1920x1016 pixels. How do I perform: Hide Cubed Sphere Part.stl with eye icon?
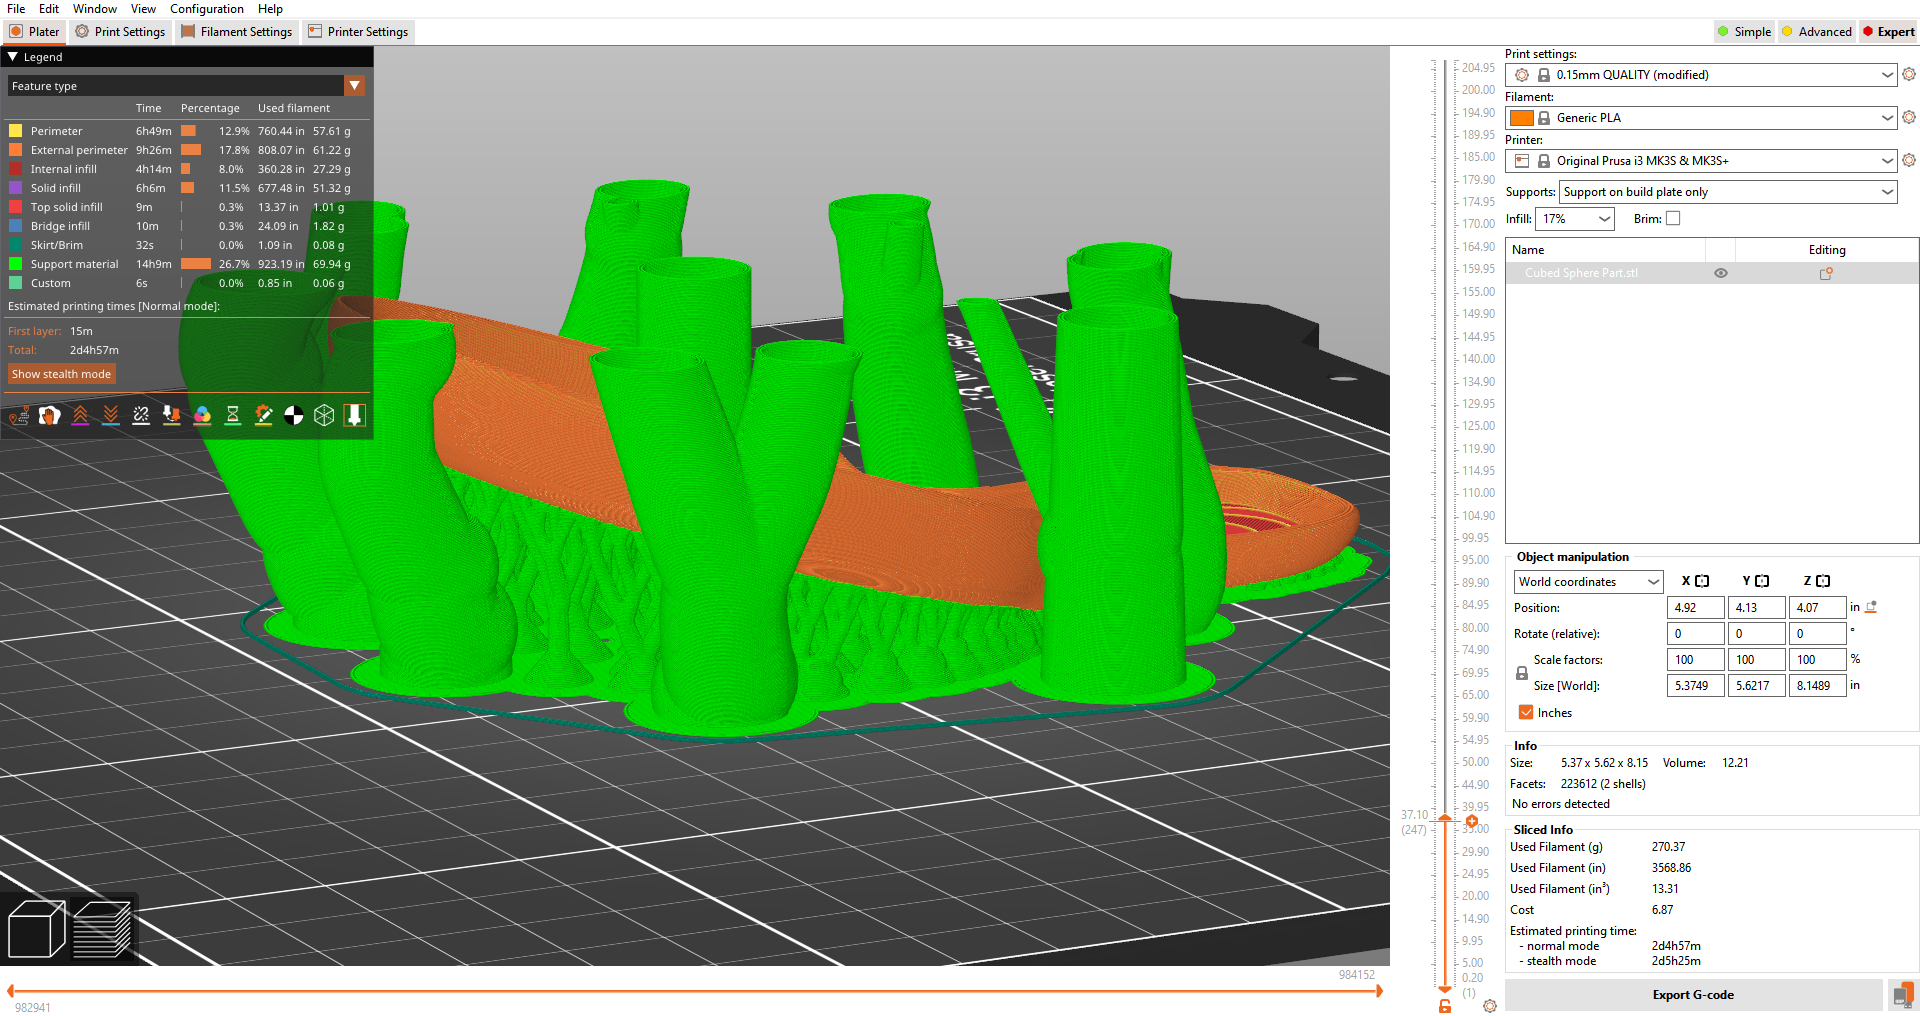pyautogui.click(x=1721, y=273)
